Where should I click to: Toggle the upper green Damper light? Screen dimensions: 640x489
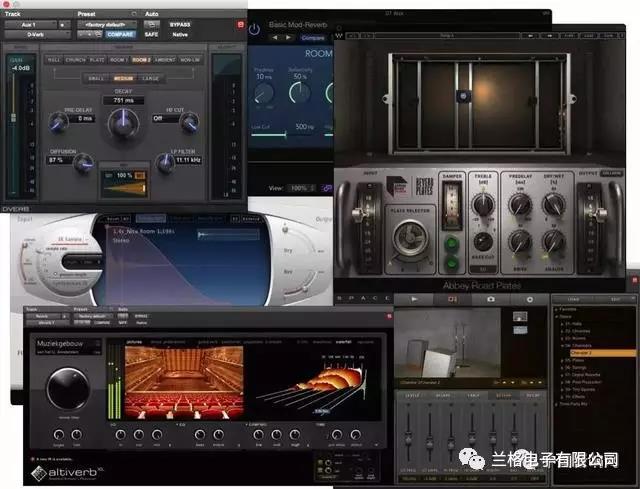tap(451, 244)
